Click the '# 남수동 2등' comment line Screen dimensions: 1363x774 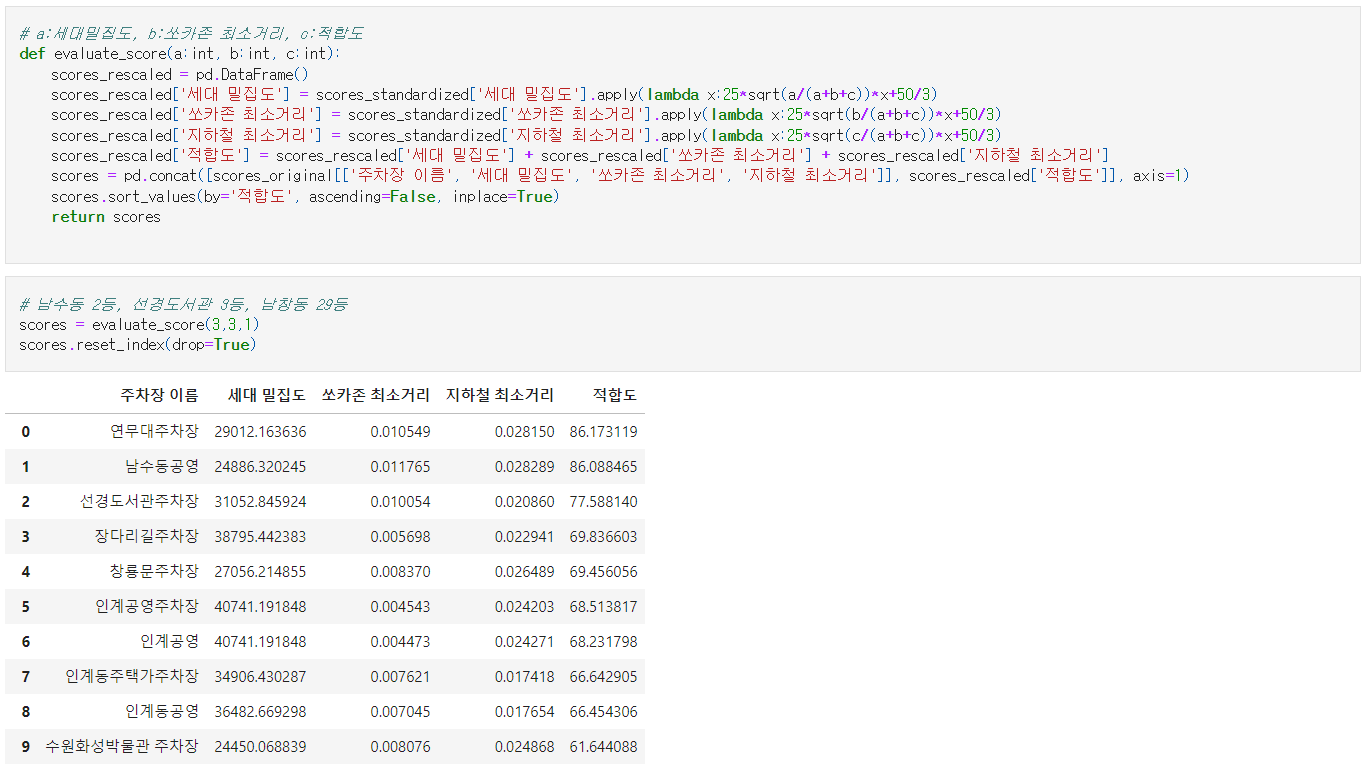pos(183,304)
